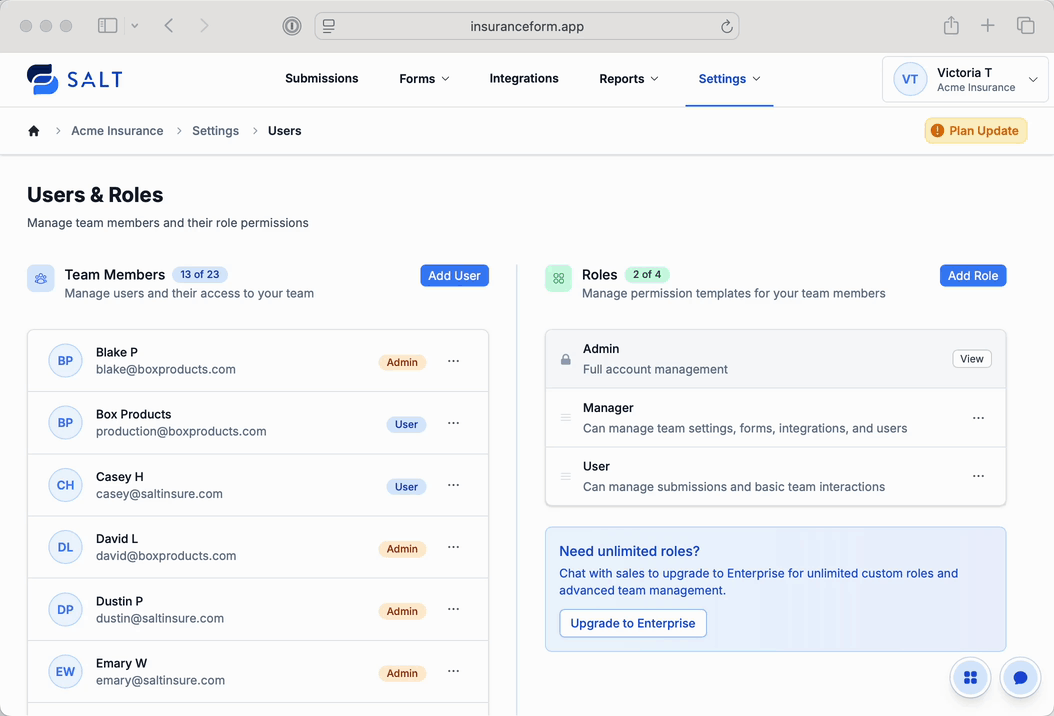The height and width of the screenshot is (716, 1054).
Task: Click the Add User button
Action: (454, 276)
